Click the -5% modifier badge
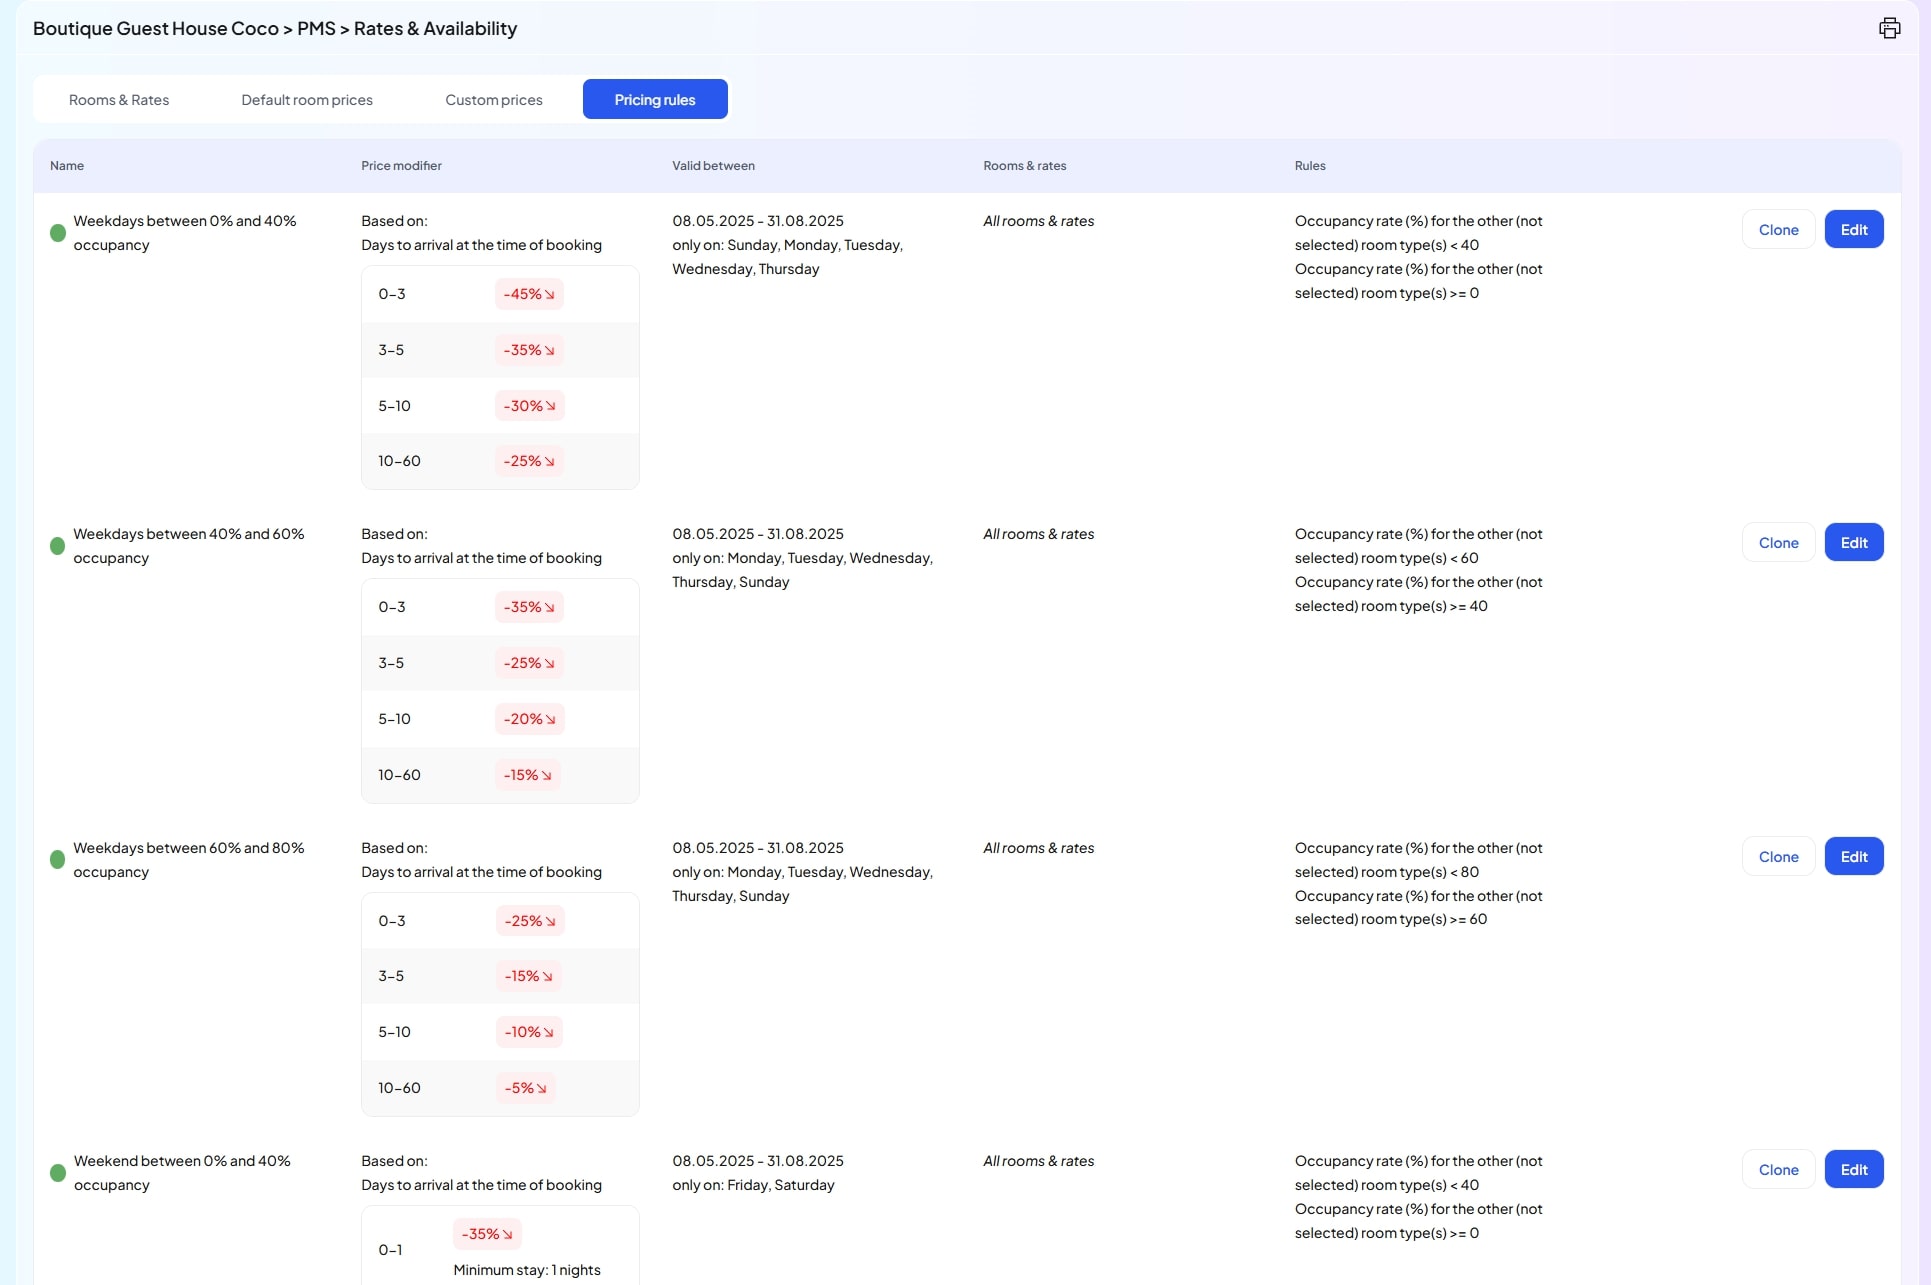The image size is (1931, 1285). tap(525, 1088)
